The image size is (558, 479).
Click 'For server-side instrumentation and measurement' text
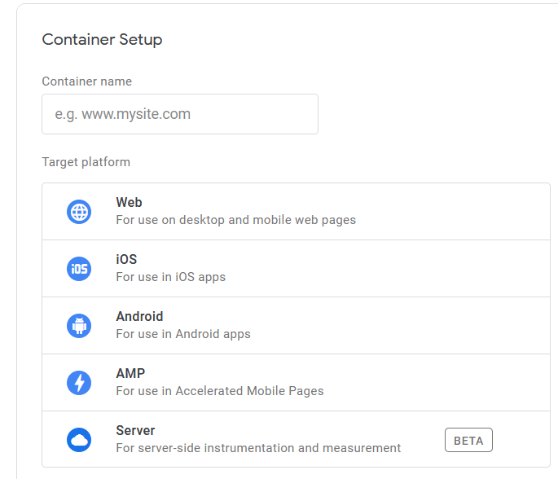coord(258,448)
